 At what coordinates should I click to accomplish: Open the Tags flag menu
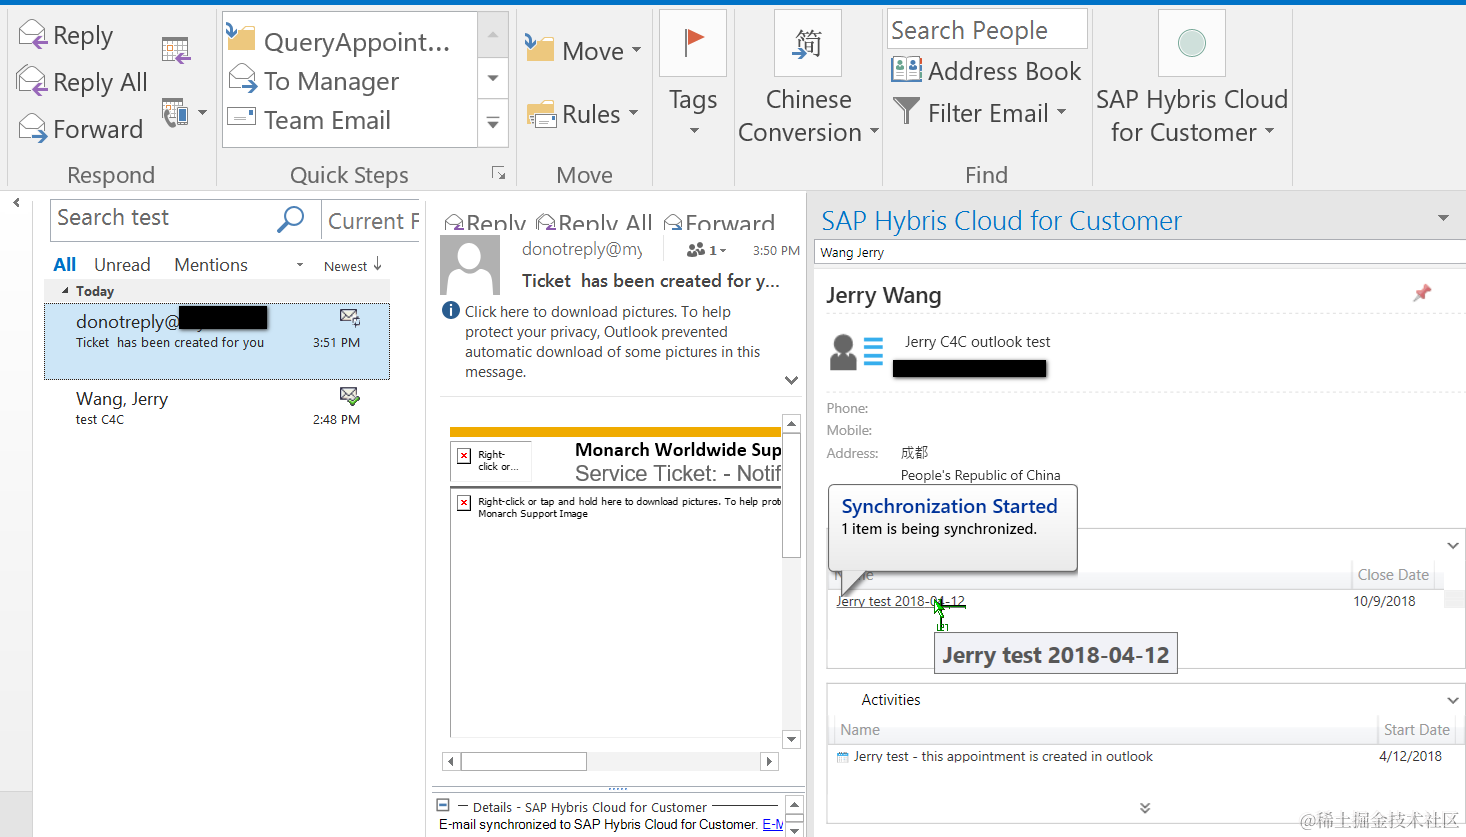(693, 75)
